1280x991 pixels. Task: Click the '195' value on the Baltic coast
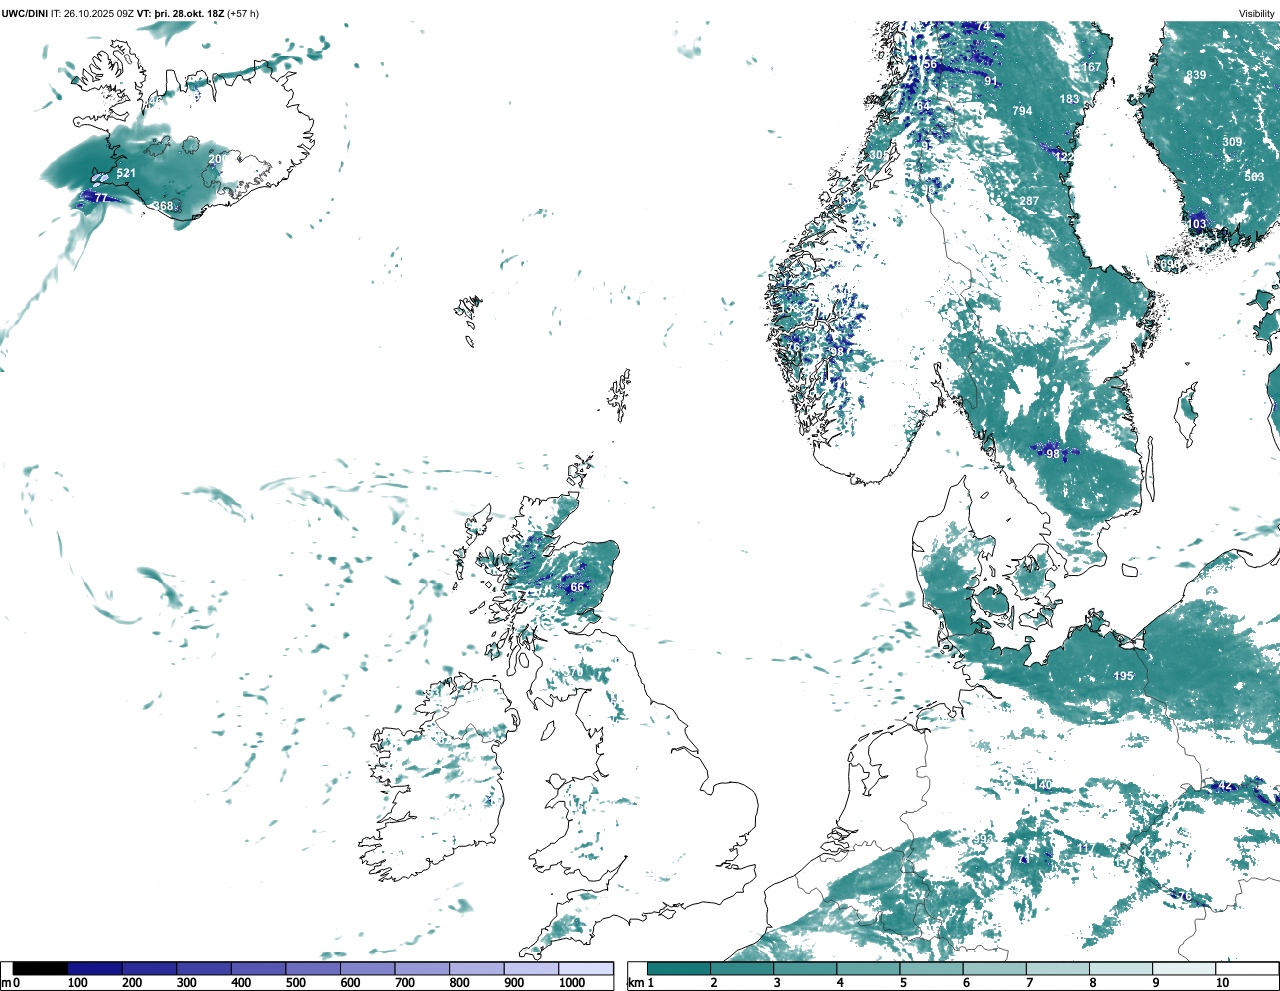click(x=1124, y=676)
